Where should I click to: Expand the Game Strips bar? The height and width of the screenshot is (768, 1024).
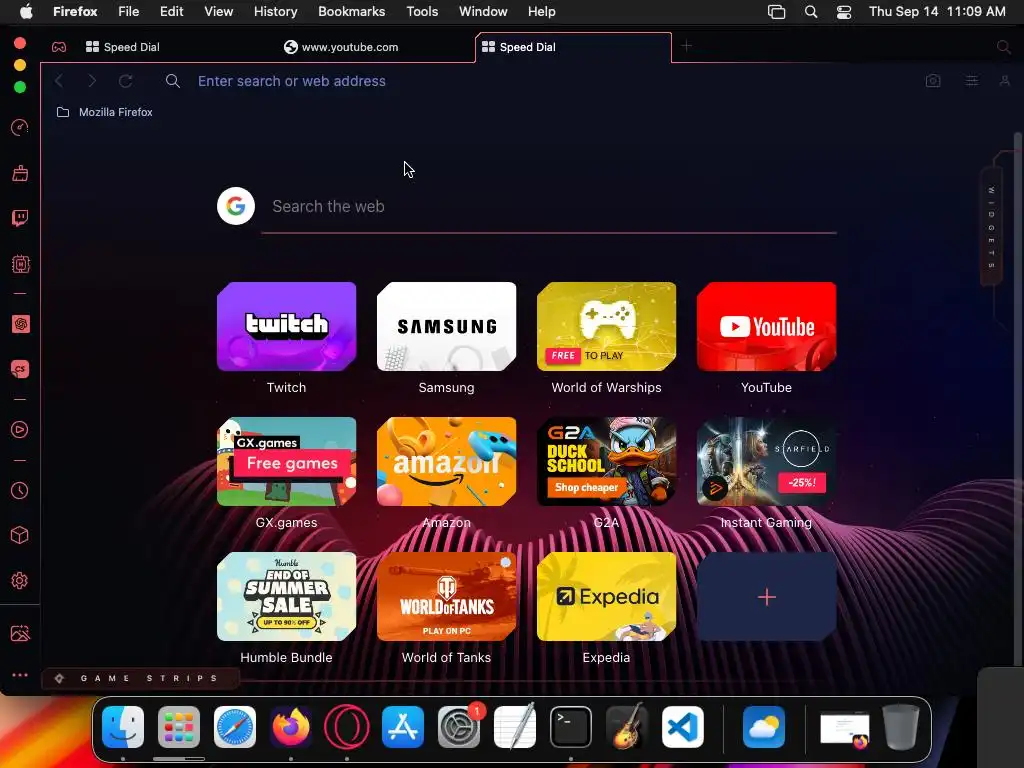140,679
